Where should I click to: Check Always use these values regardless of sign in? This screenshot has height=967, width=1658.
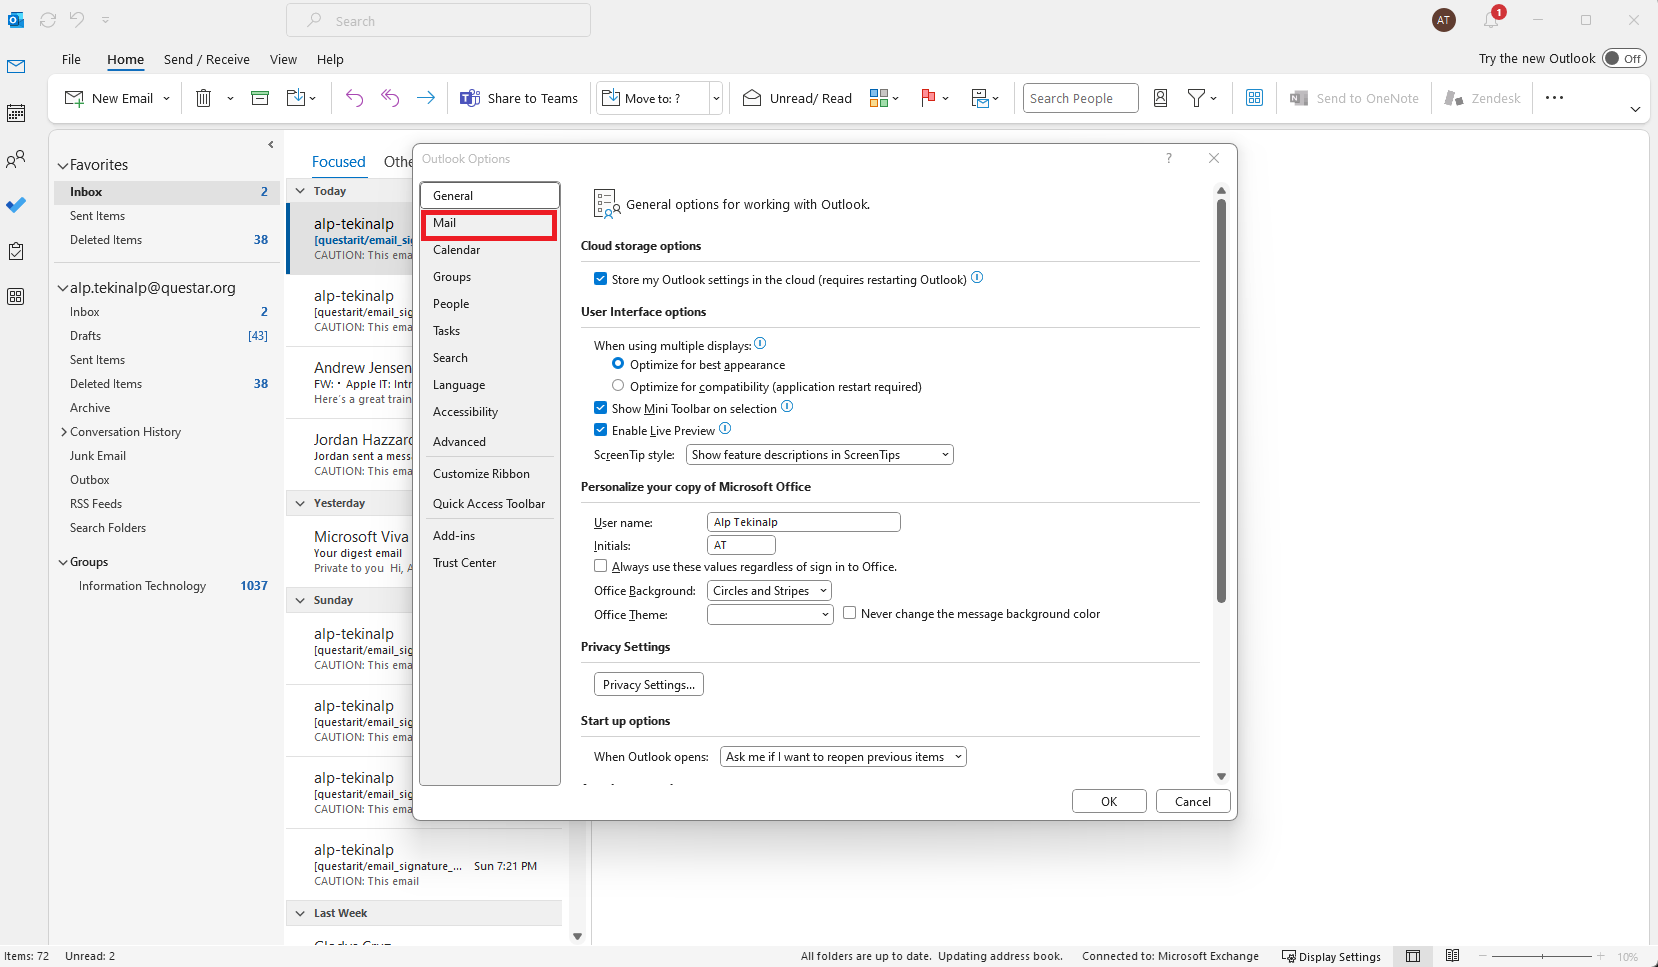(x=600, y=566)
